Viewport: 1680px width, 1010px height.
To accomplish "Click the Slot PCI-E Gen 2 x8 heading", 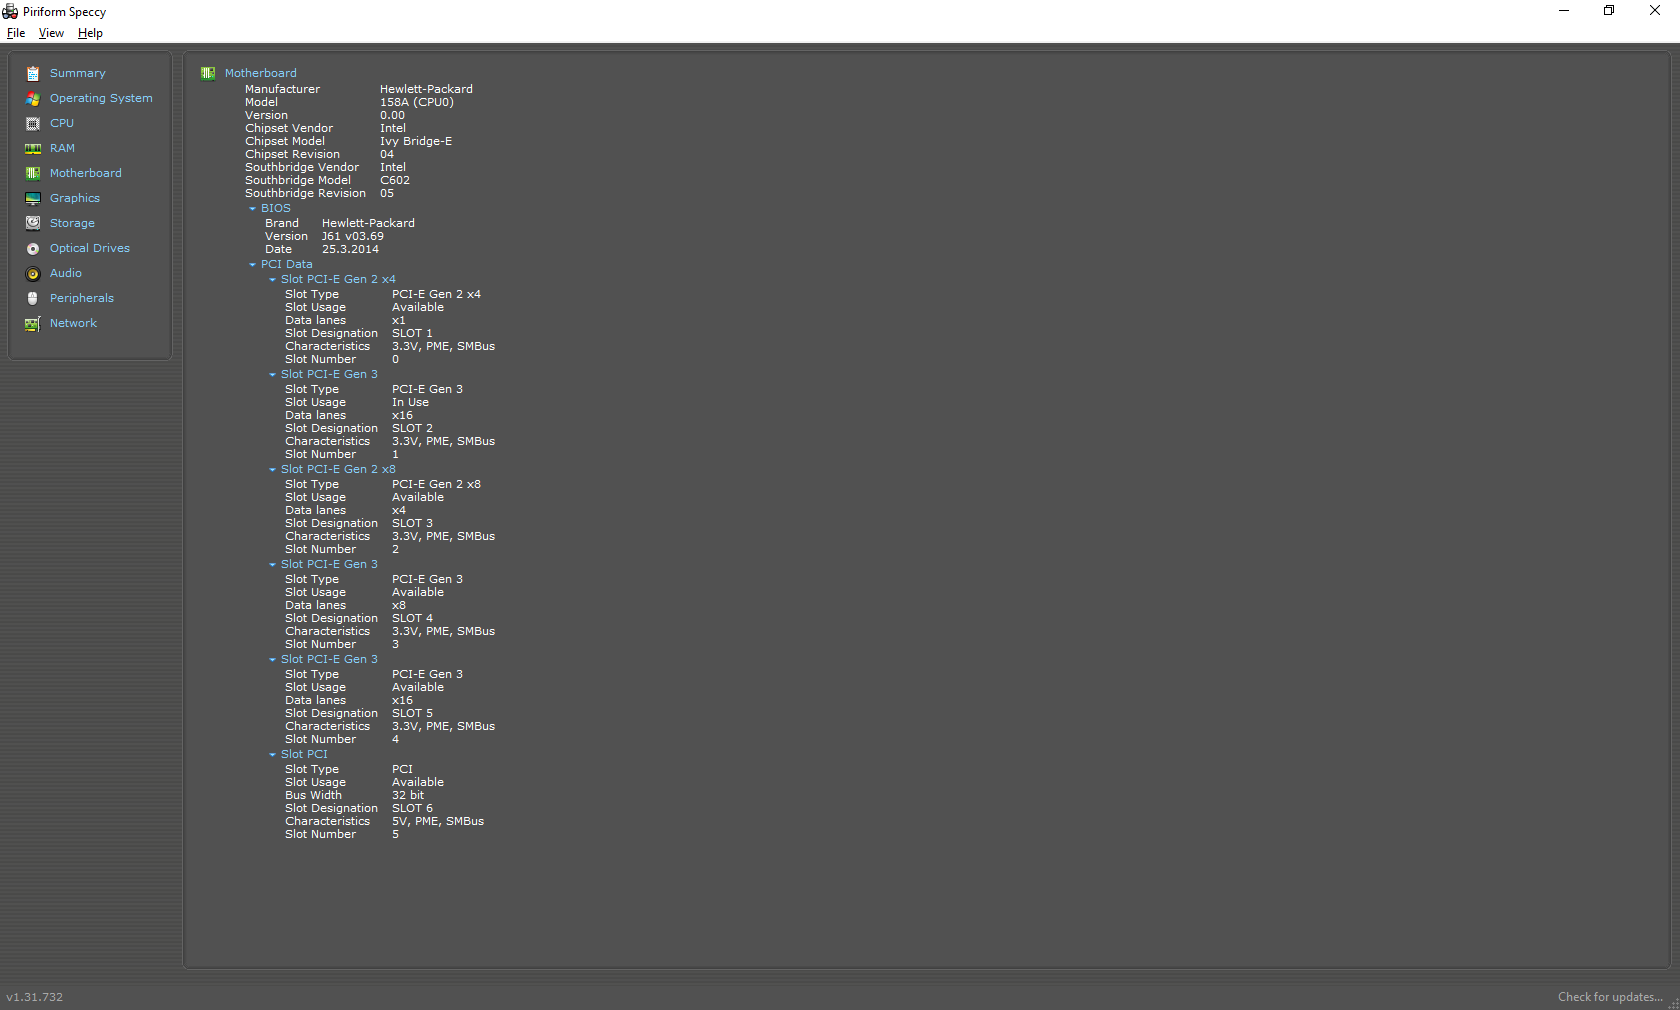I will pyautogui.click(x=338, y=469).
